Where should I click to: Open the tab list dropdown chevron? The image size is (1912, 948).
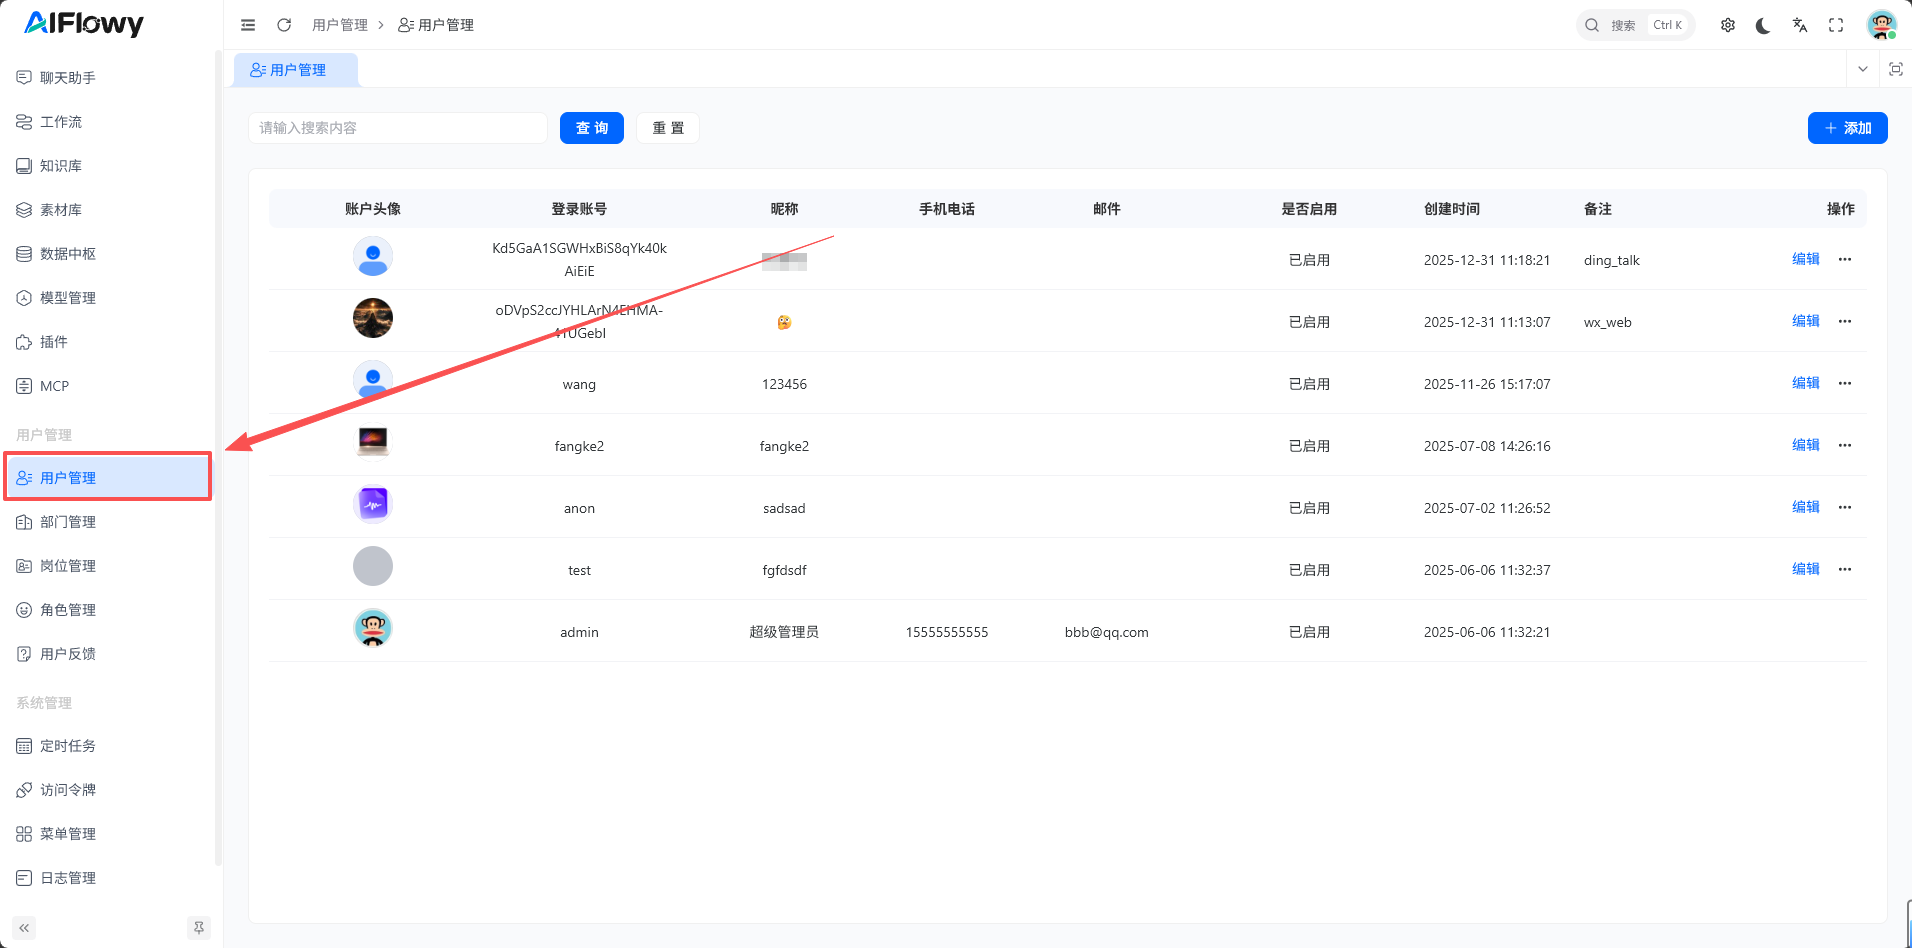1862,69
